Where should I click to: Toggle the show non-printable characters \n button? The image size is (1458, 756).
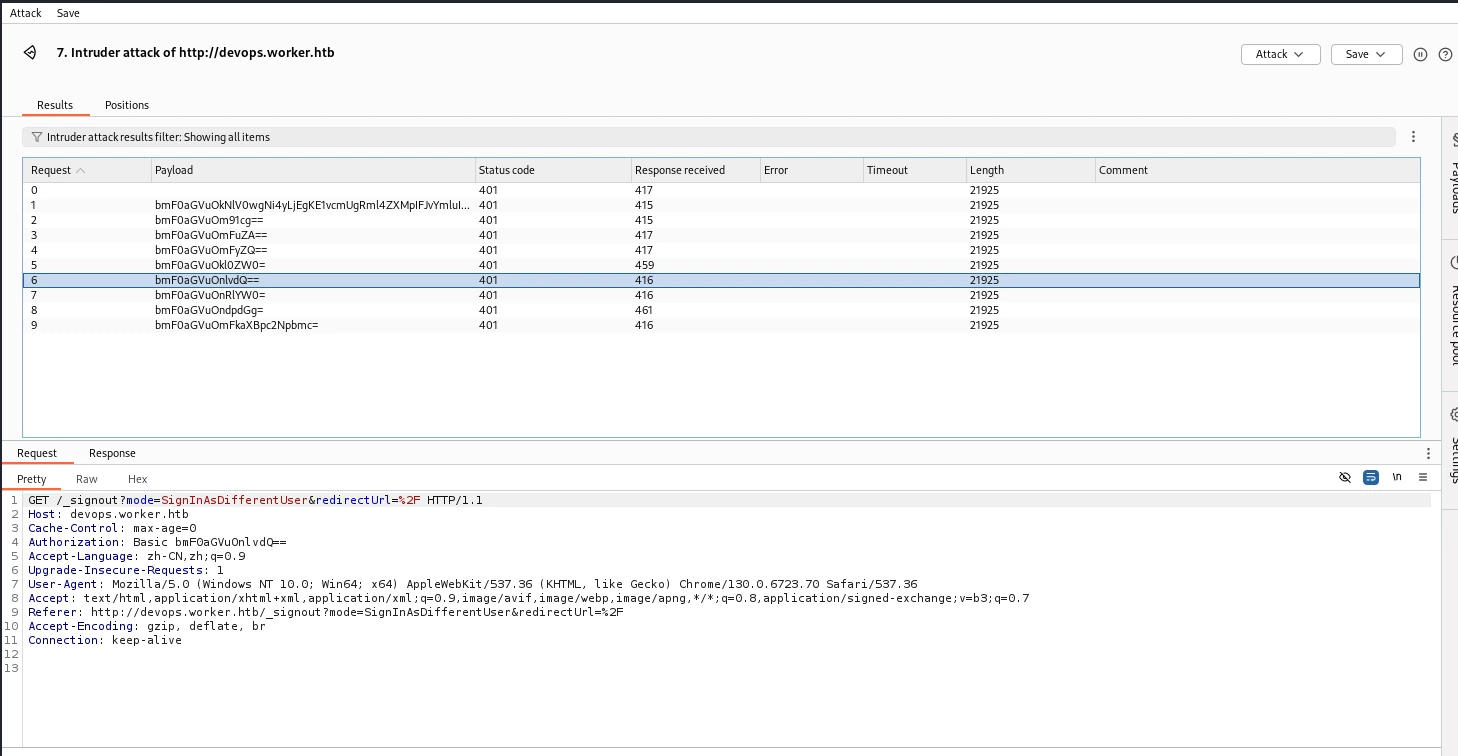click(1397, 478)
